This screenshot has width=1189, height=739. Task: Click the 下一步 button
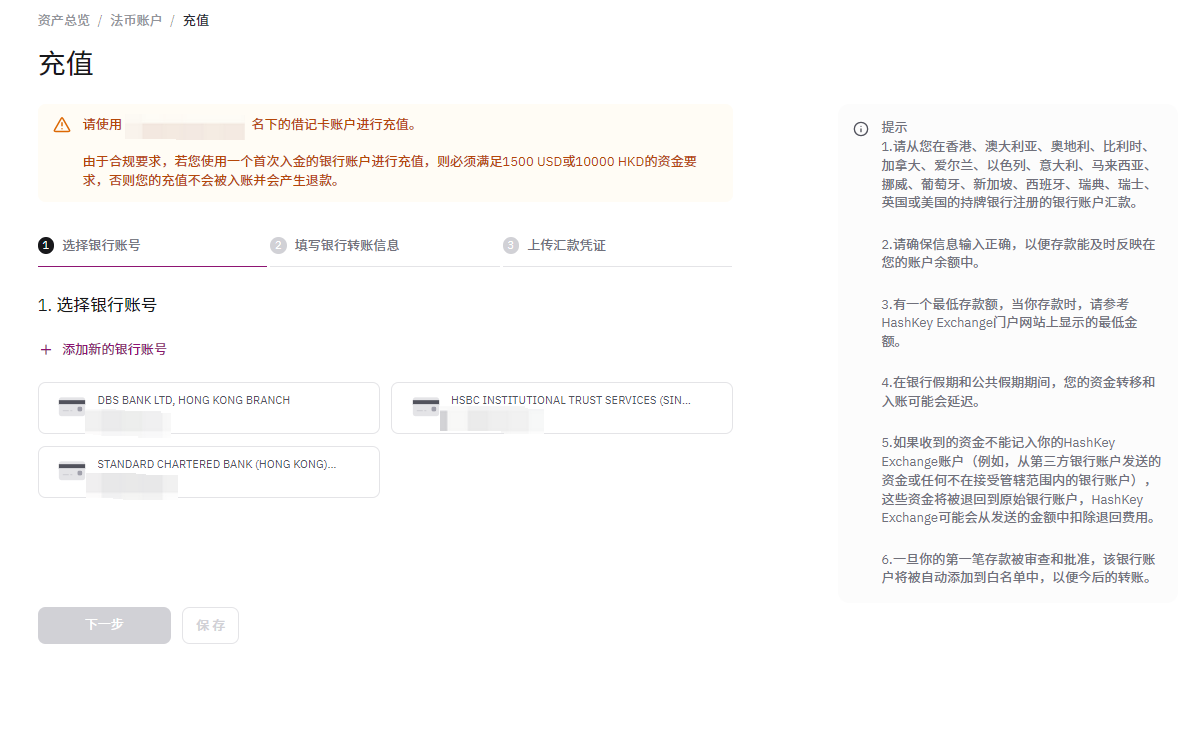104,625
